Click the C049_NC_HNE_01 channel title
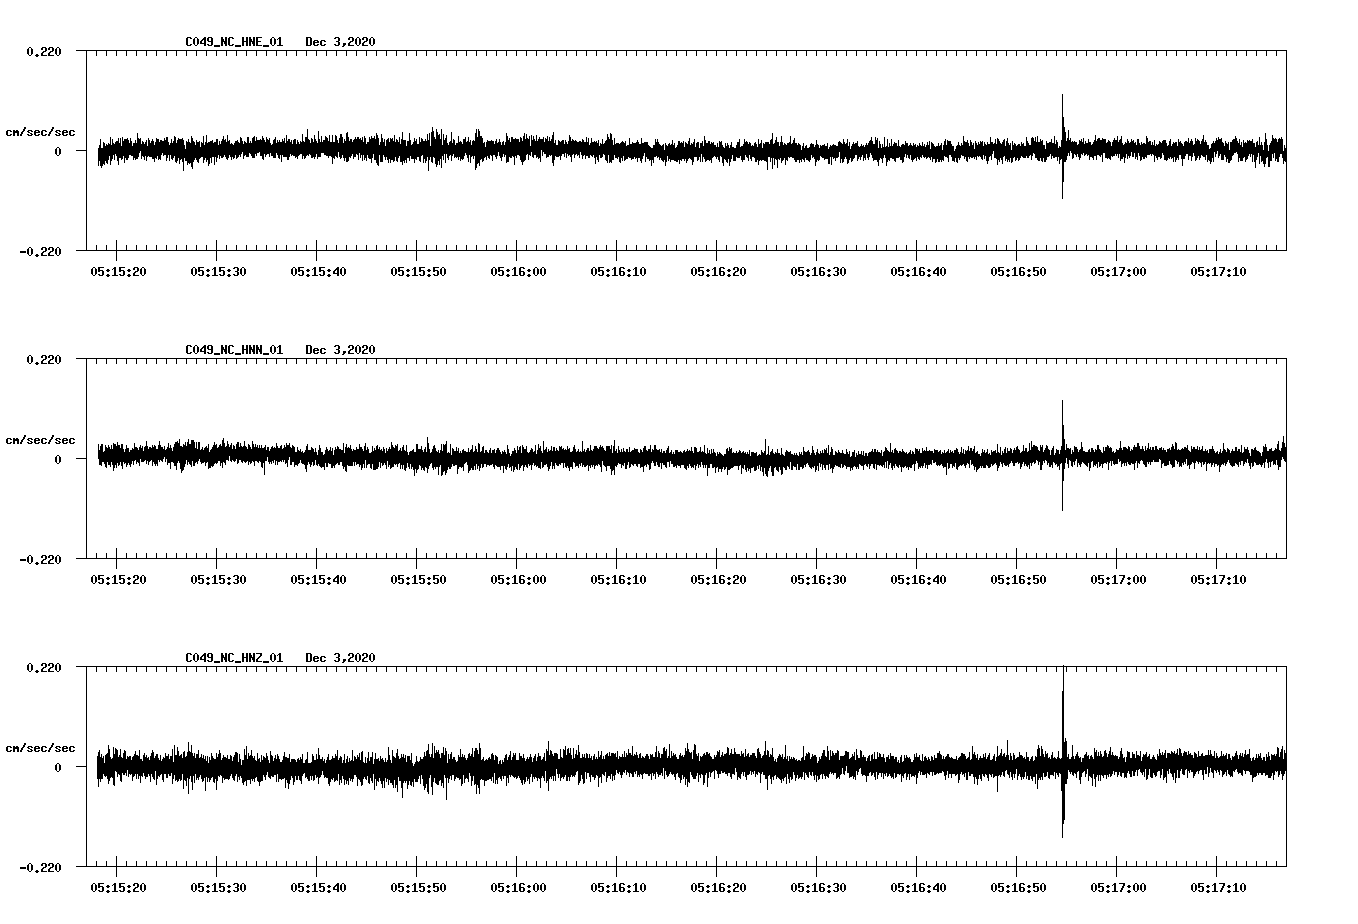1358x924 pixels. [233, 42]
